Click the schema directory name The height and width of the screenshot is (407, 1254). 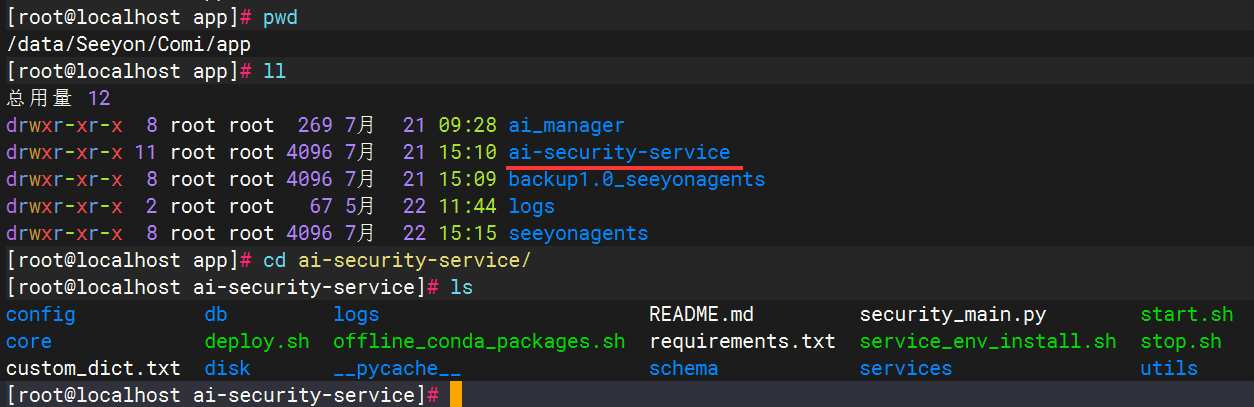tap(683, 369)
